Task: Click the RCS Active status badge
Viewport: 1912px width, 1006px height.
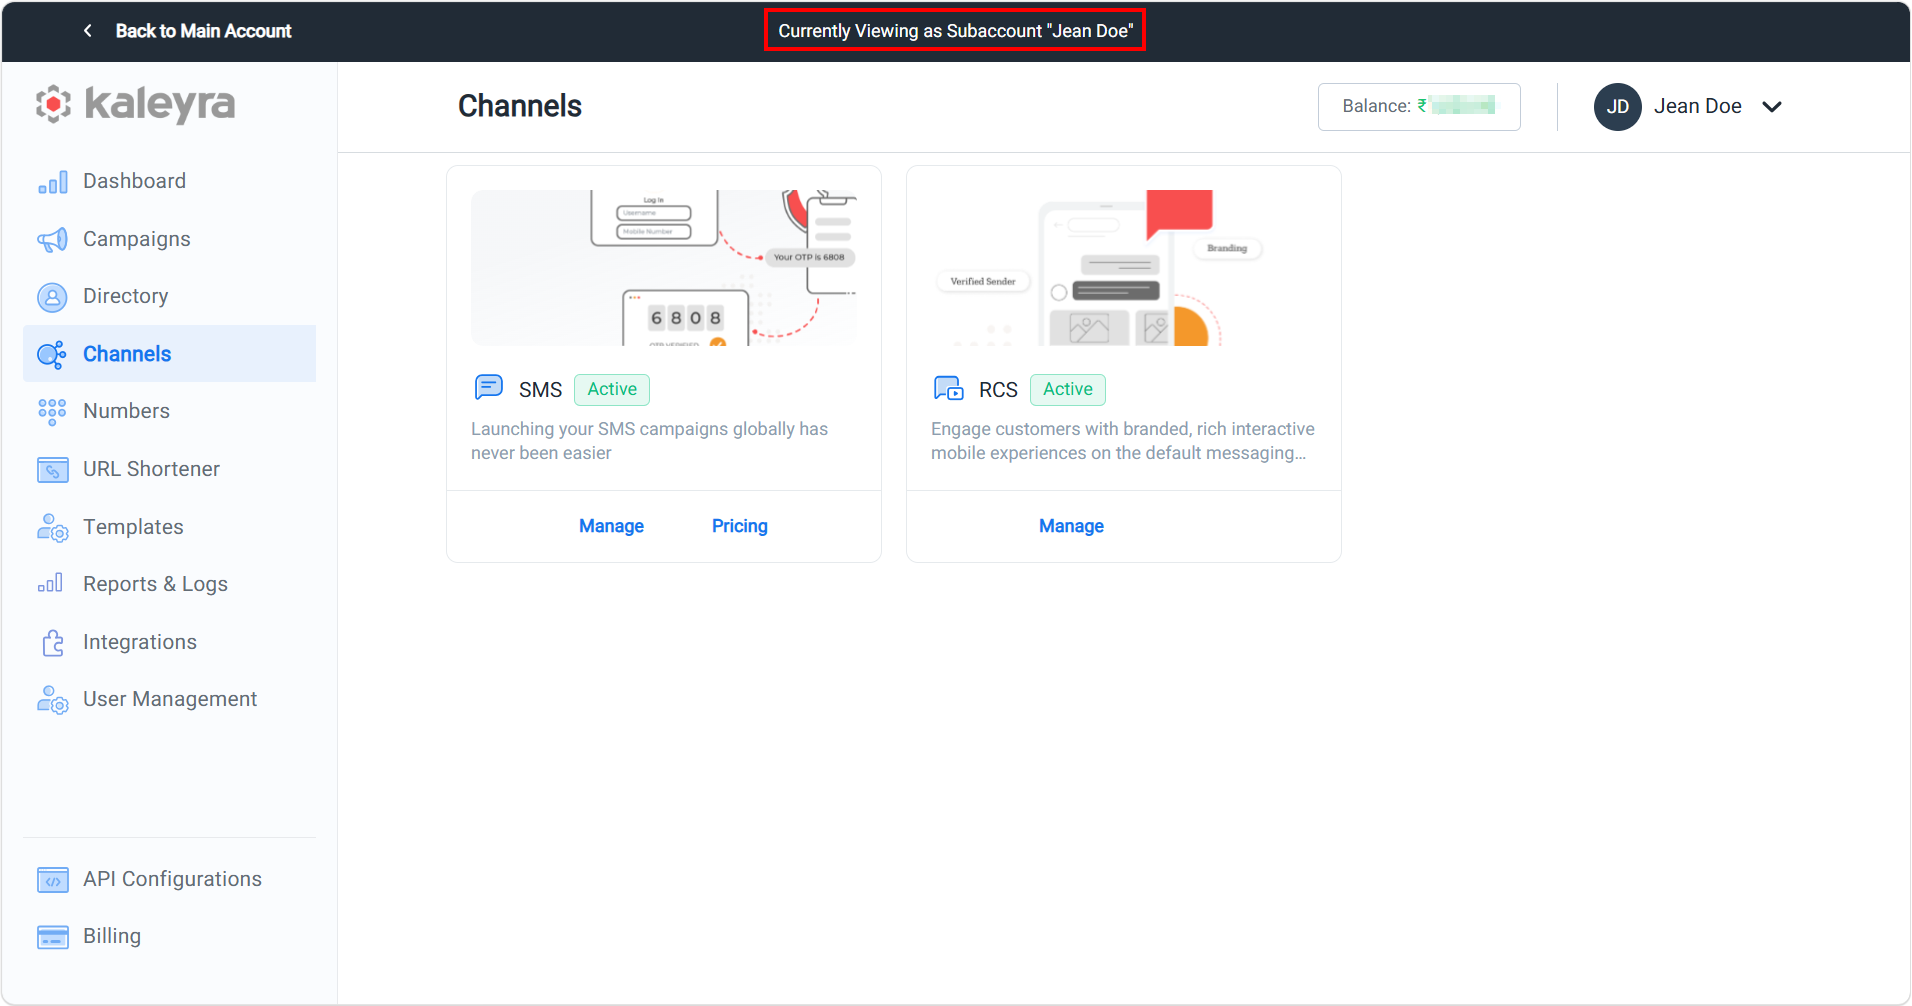Action: (1068, 389)
